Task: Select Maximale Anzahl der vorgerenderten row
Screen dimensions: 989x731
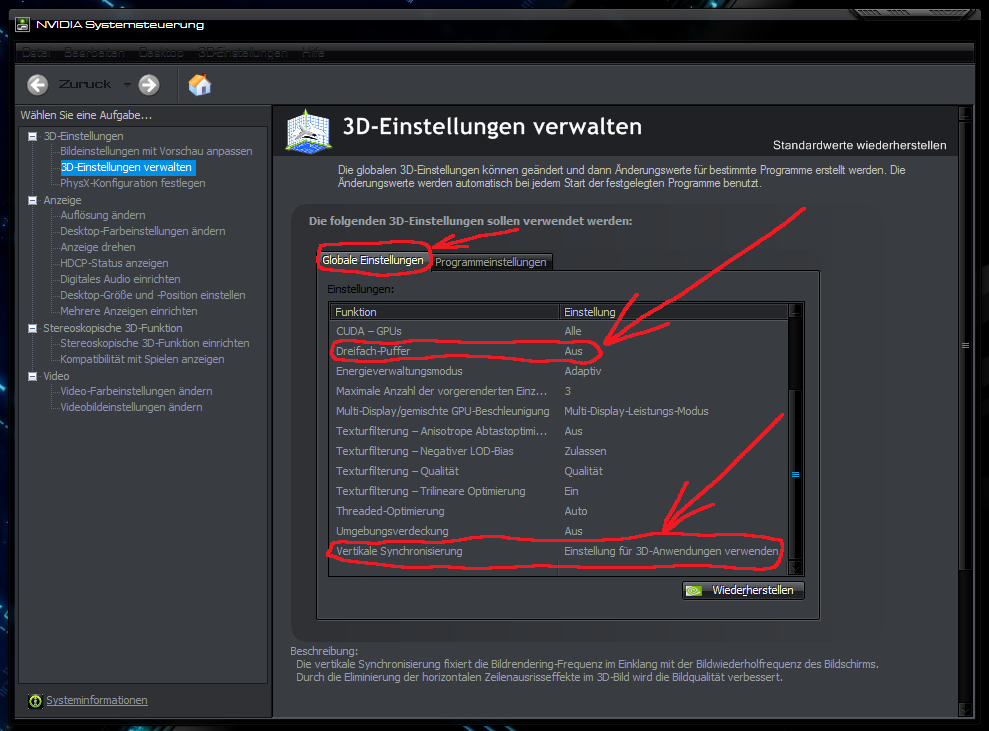Action: [x=559, y=391]
